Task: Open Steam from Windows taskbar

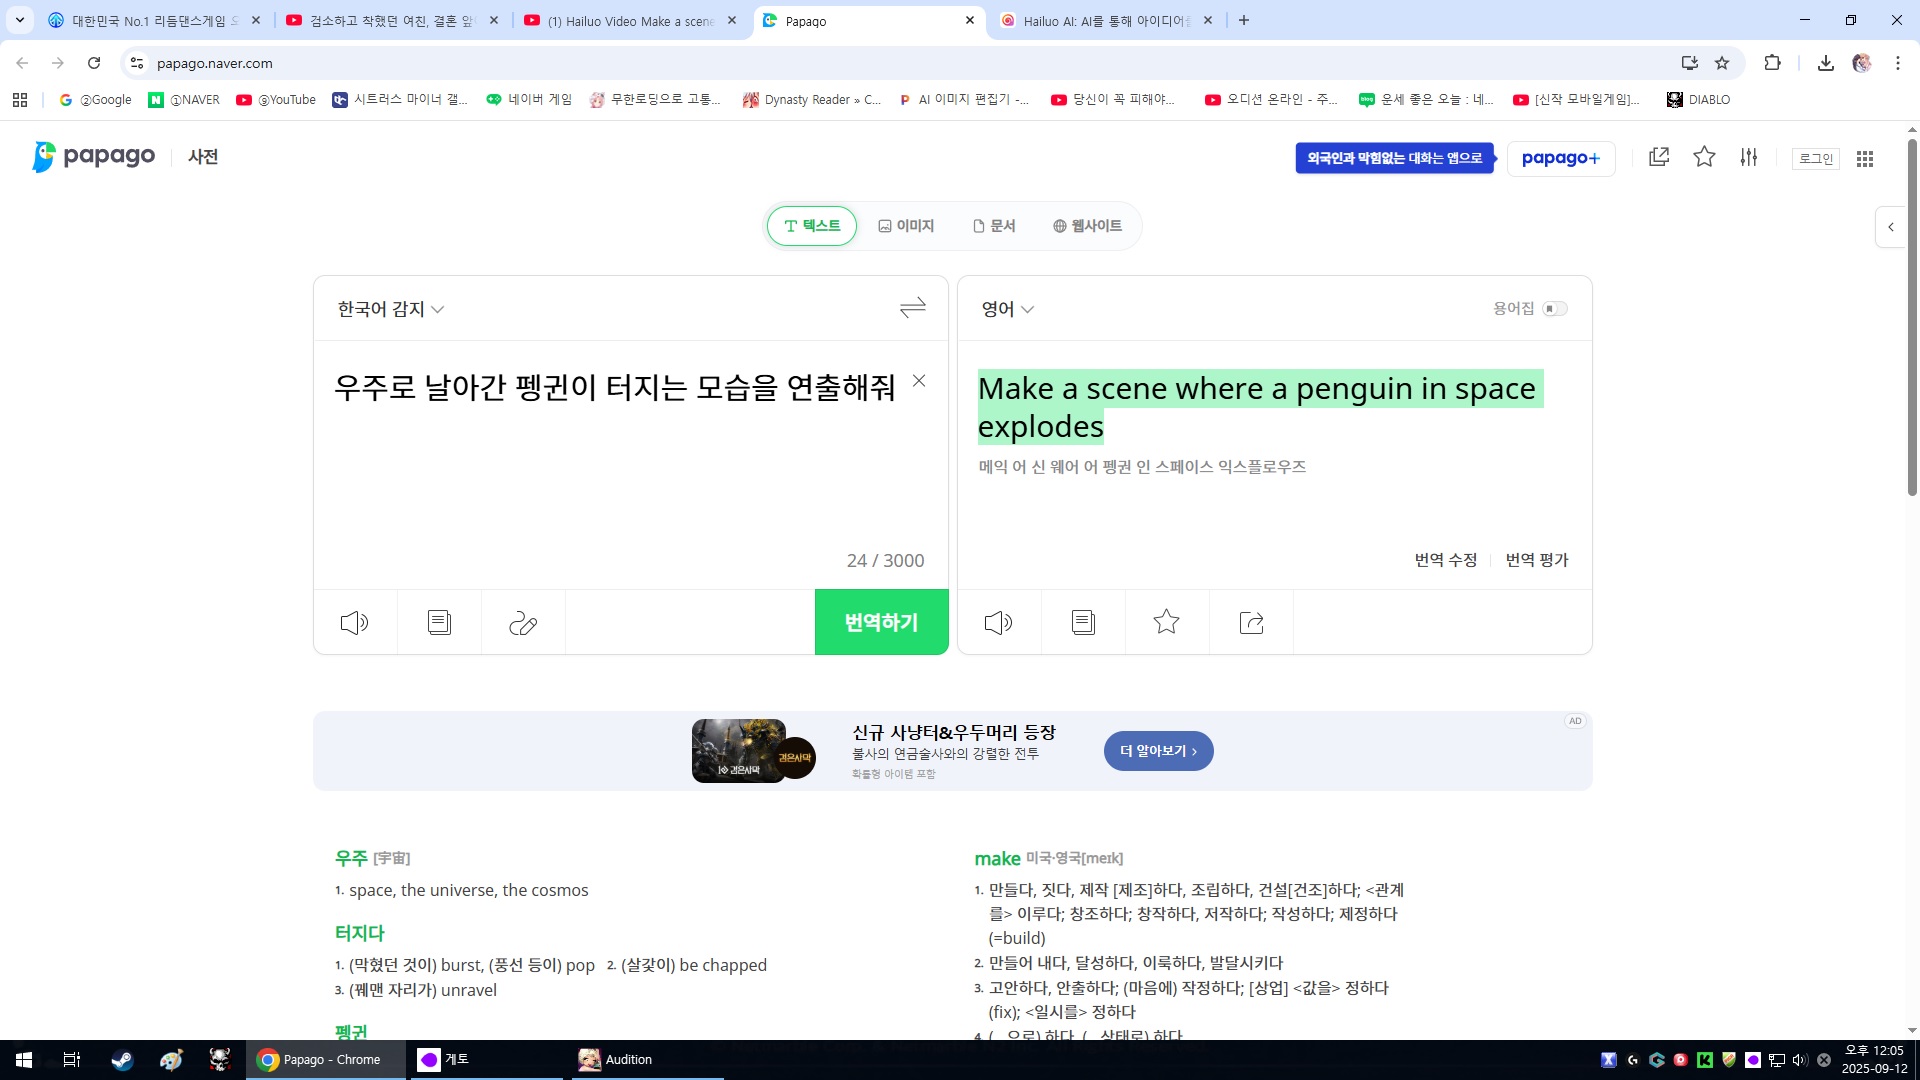Action: (x=122, y=1060)
